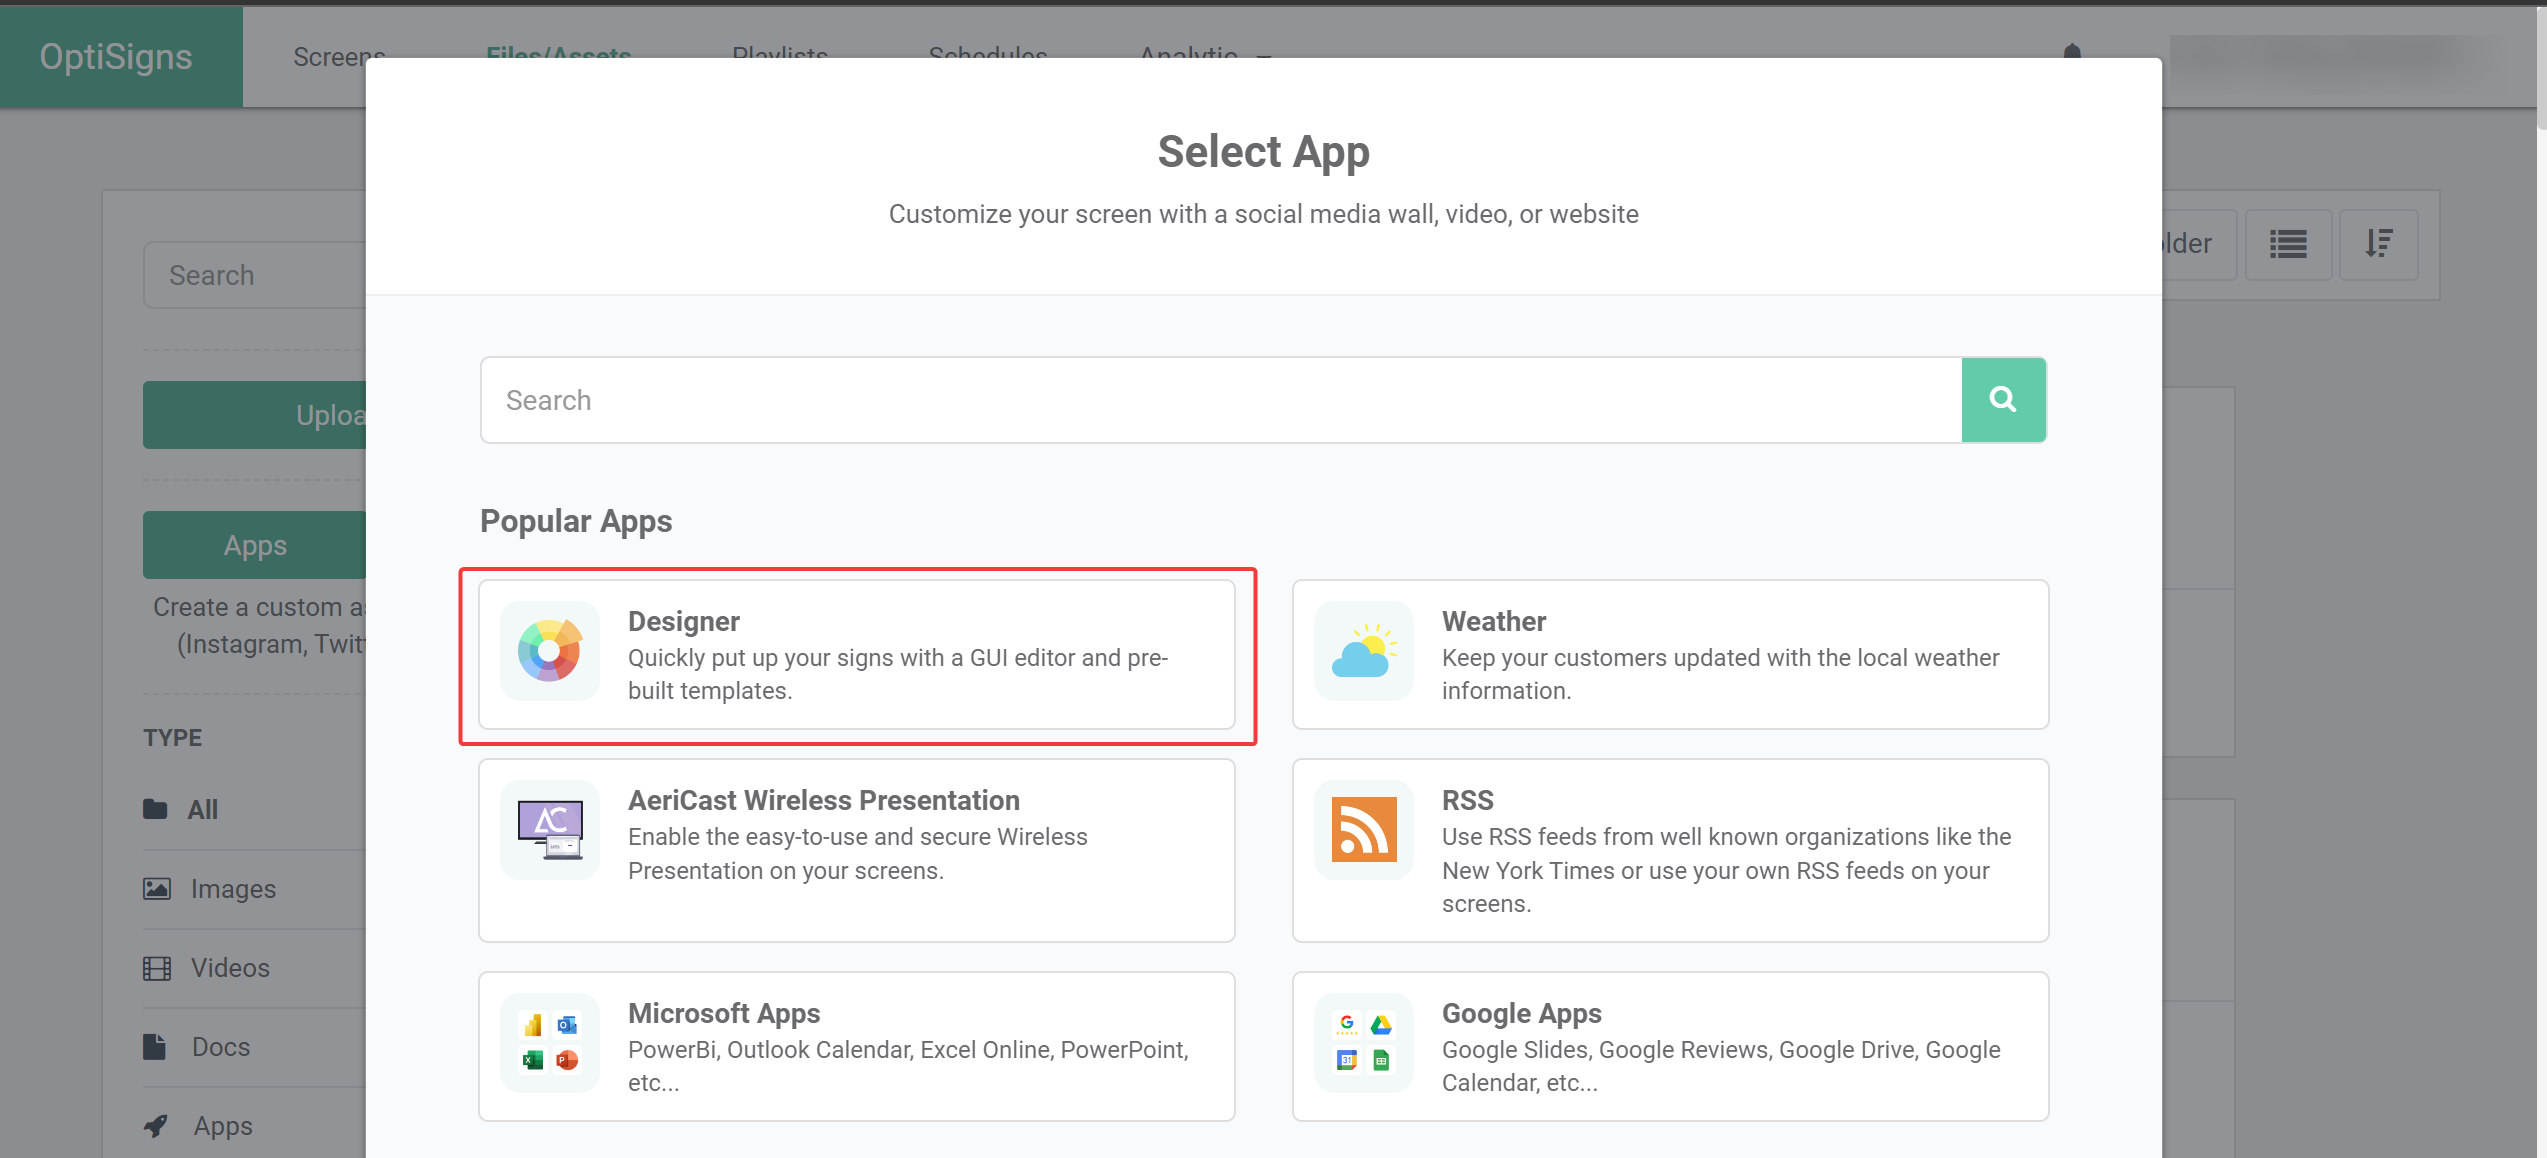The width and height of the screenshot is (2547, 1158).
Task: Open the sort order icon
Action: coord(2379,244)
